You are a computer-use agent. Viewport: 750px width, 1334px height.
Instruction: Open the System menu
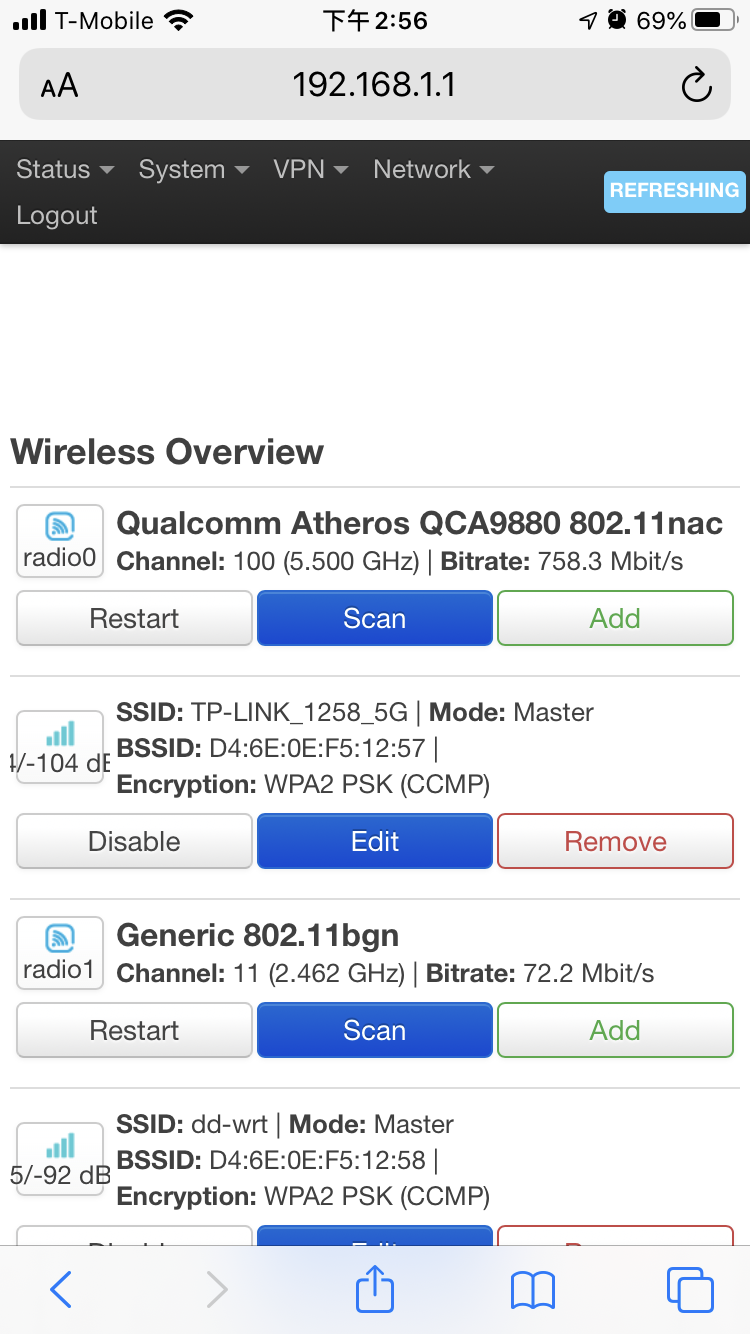click(193, 169)
